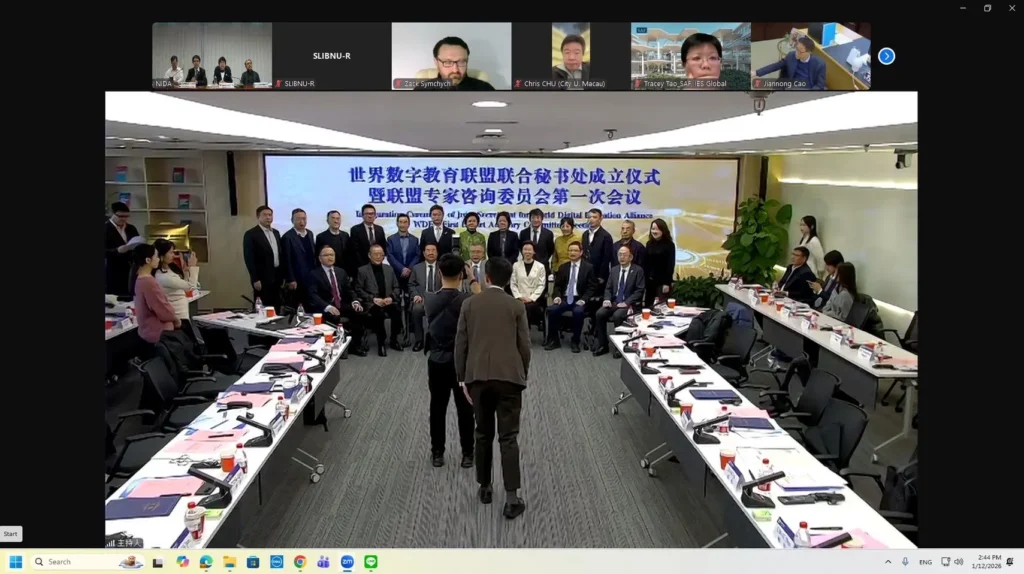Screen dimensions: 1024x574
Task: Open Microsoft Teams from the taskbar
Action: [323, 562]
